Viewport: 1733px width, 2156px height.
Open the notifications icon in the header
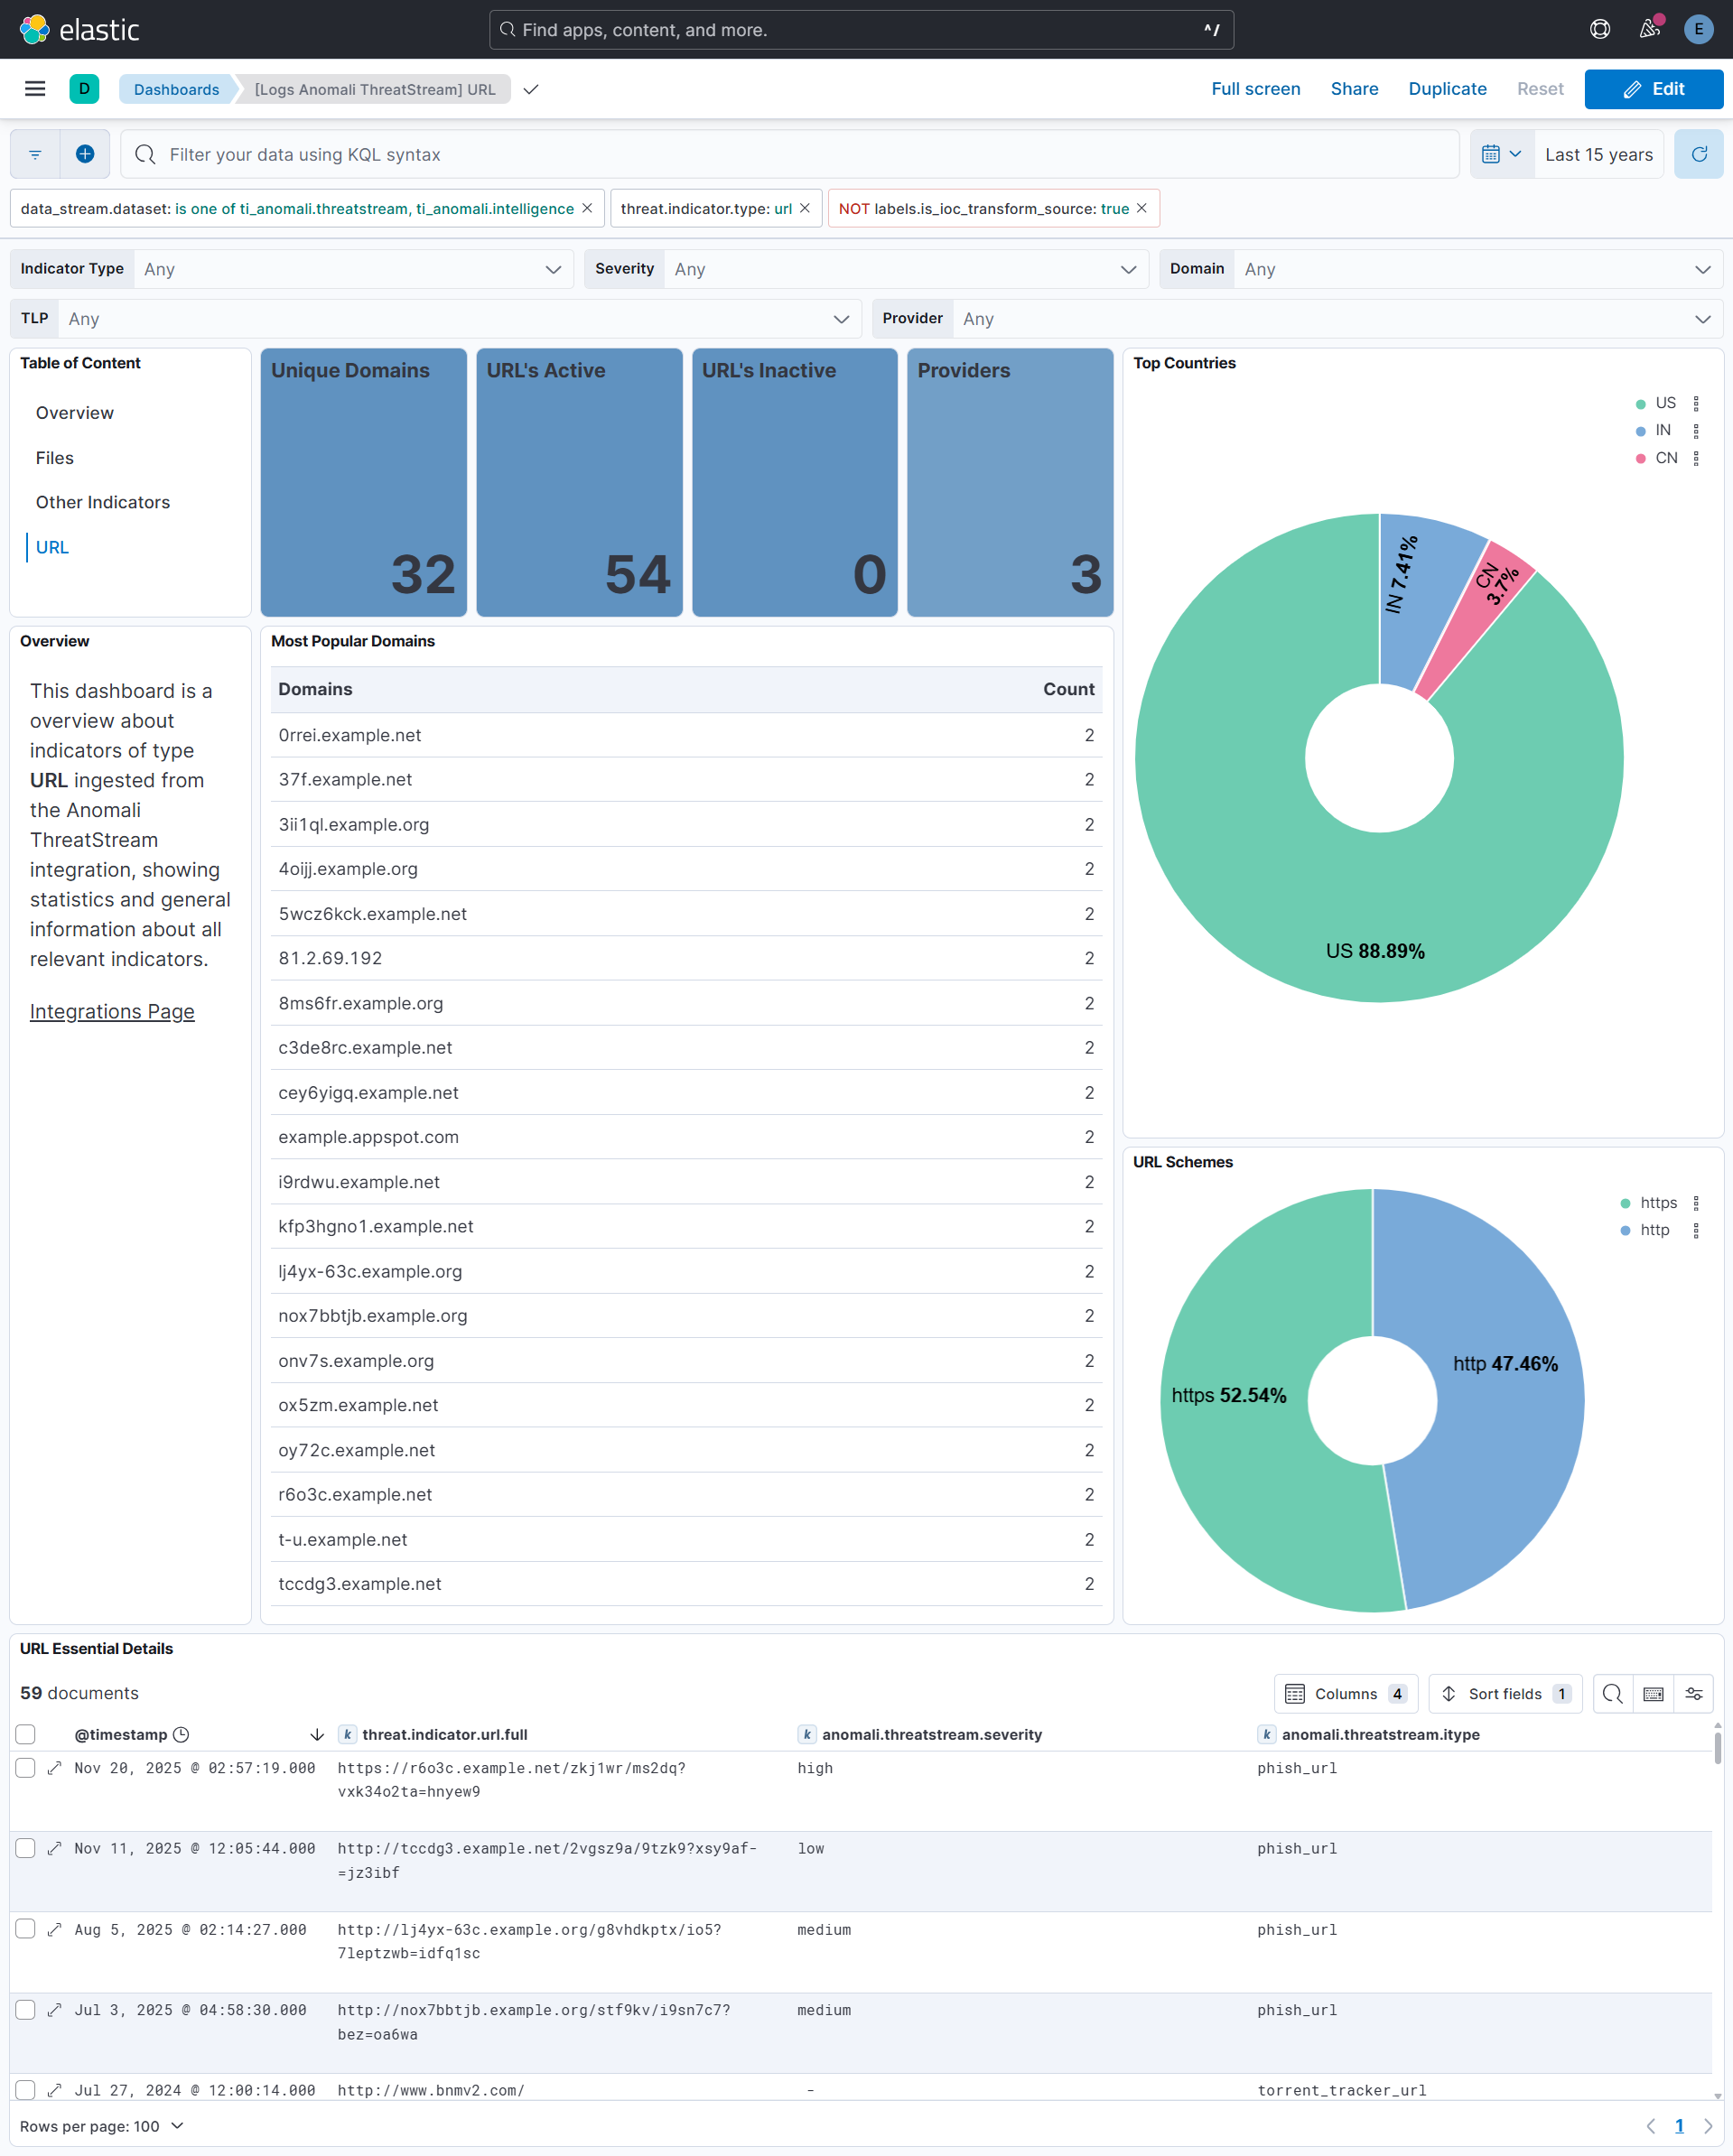[x=1649, y=29]
